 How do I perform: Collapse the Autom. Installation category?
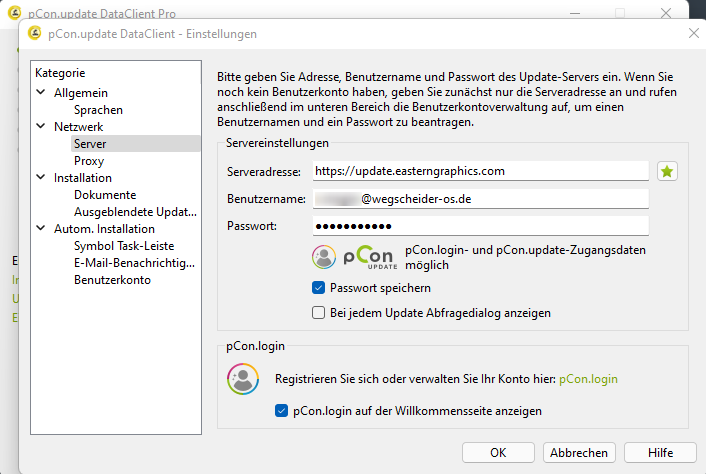(41, 228)
